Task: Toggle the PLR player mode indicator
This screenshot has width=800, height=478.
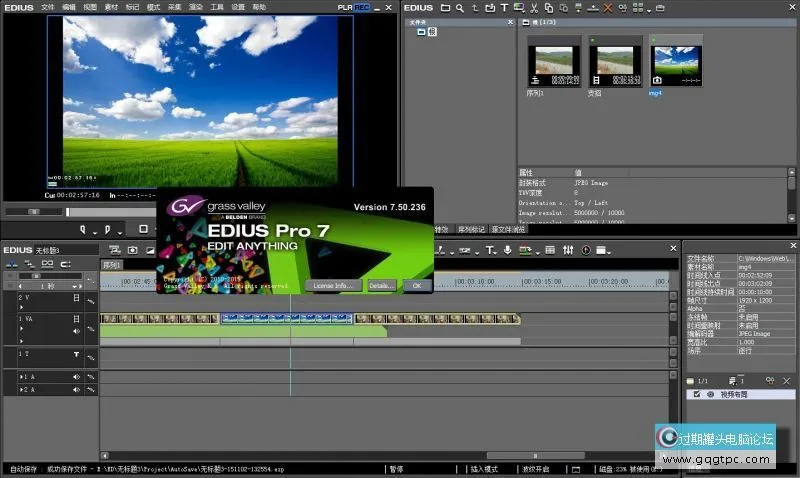Action: click(x=344, y=6)
